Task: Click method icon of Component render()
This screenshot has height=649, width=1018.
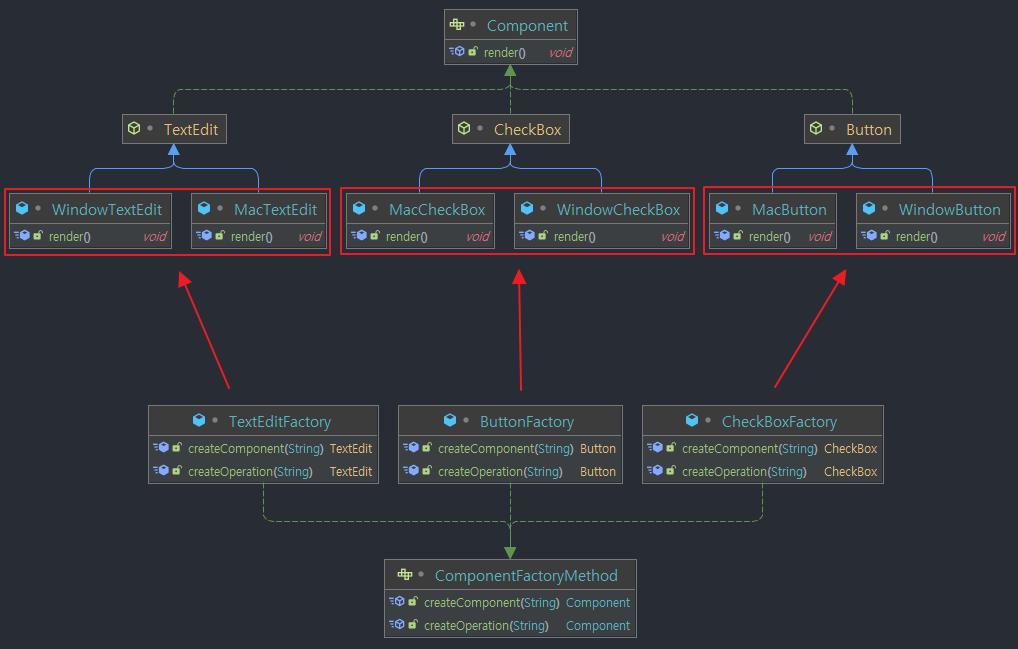Action: point(457,51)
